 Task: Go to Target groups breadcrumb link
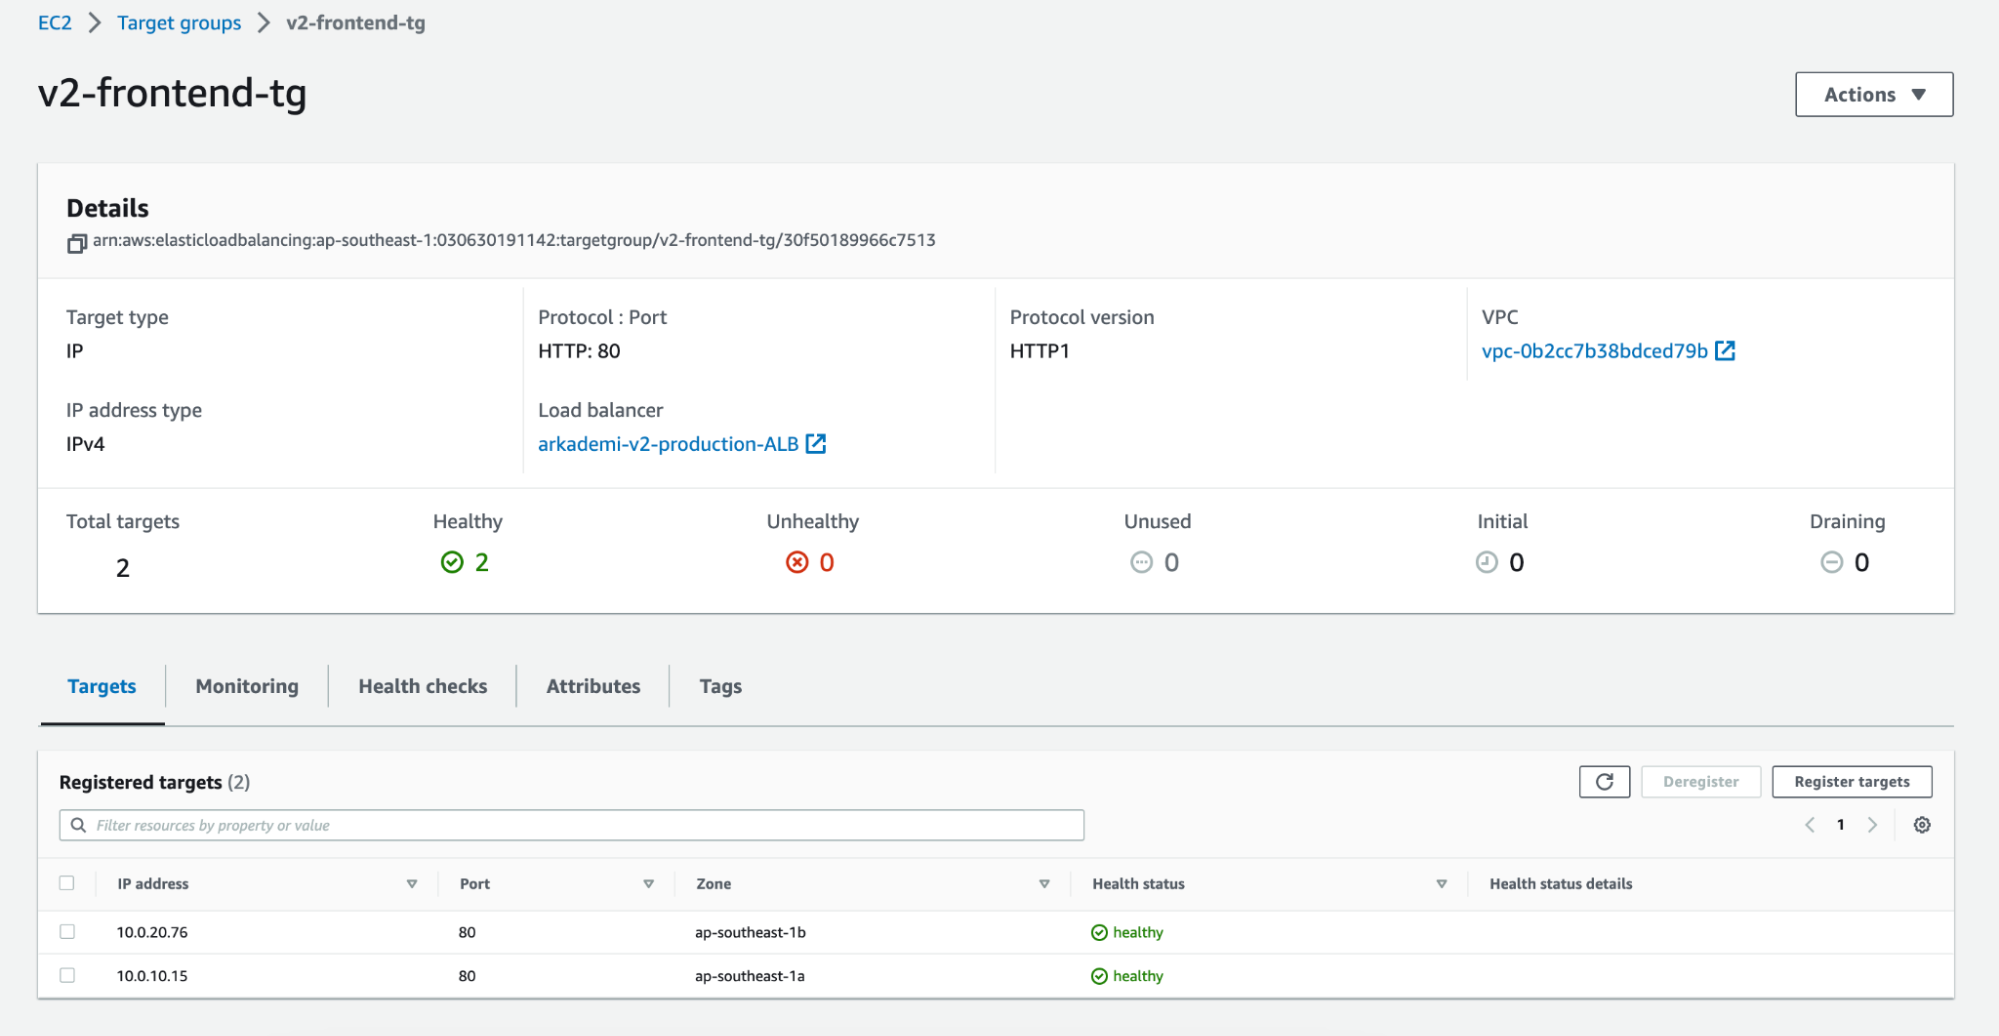click(x=179, y=22)
